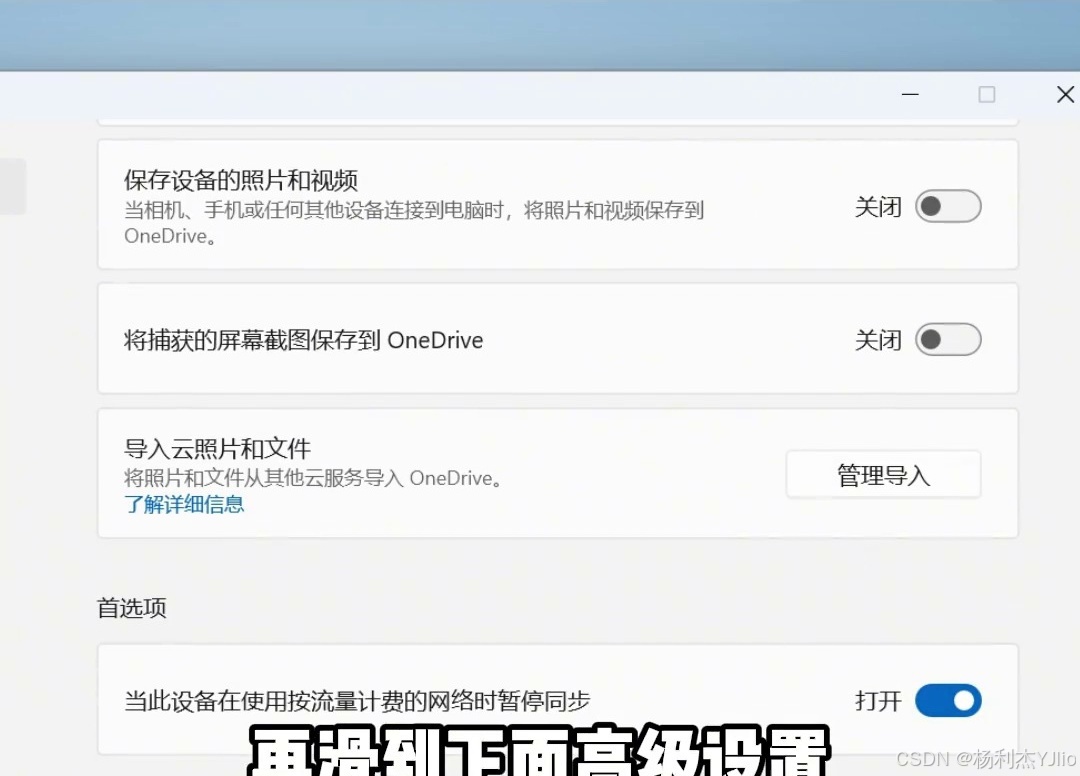The image size is (1080, 776).
Task: Open the 管理导入 button
Action: (x=883, y=474)
